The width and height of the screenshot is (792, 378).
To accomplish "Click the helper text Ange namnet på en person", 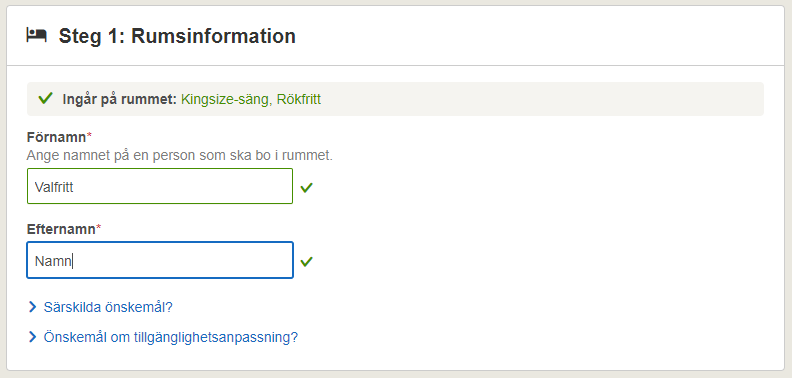I will (x=180, y=155).
